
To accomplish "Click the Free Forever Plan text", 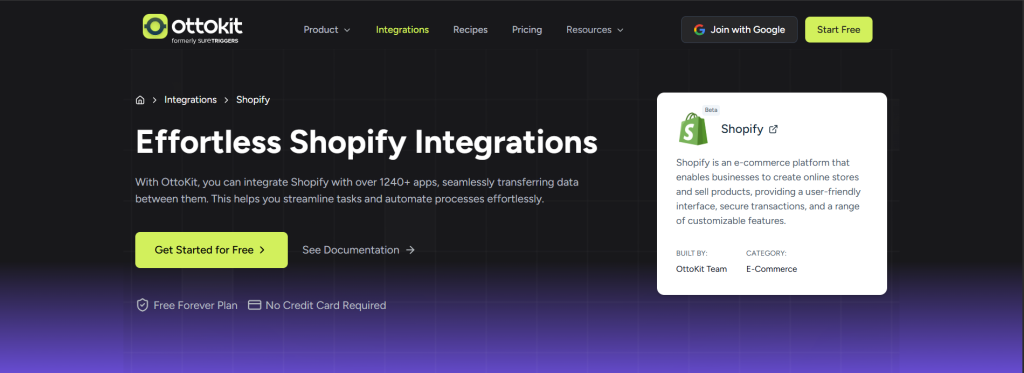I will (x=195, y=305).
